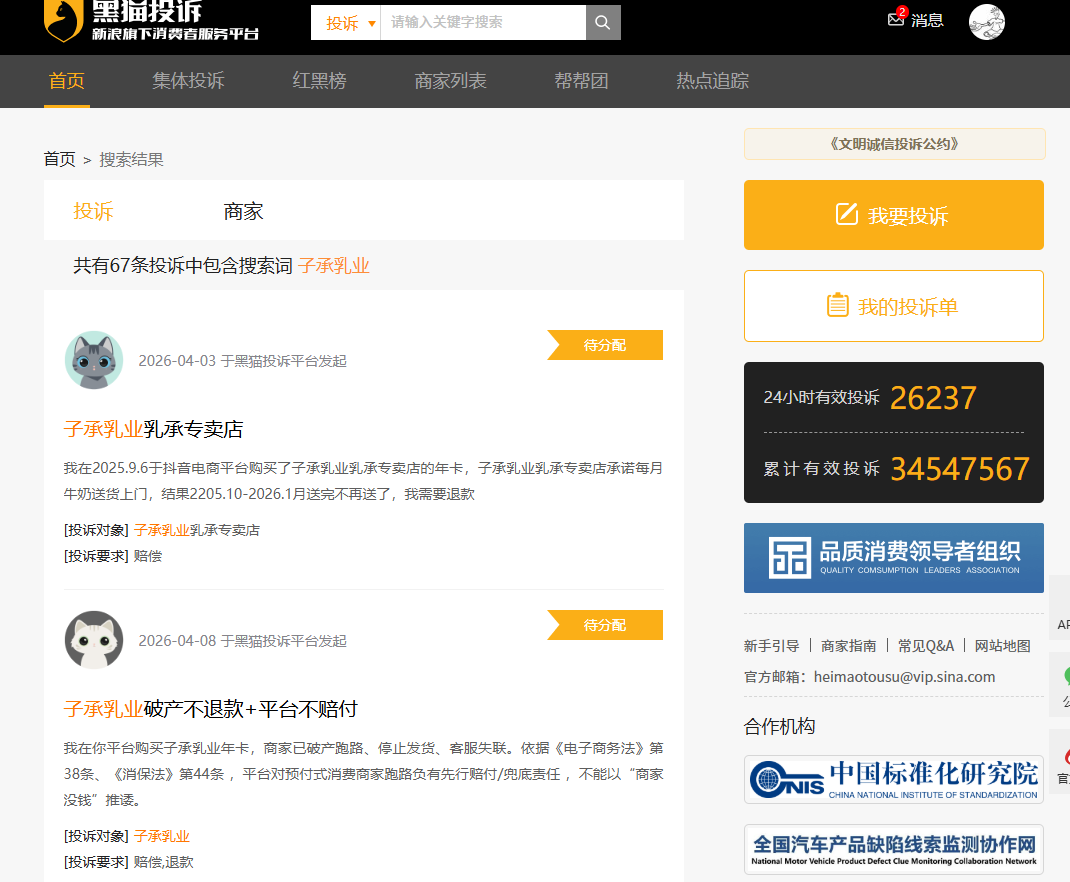Open 红黑榜 navigation item
Viewport: 1070px width, 882px height.
pos(319,81)
